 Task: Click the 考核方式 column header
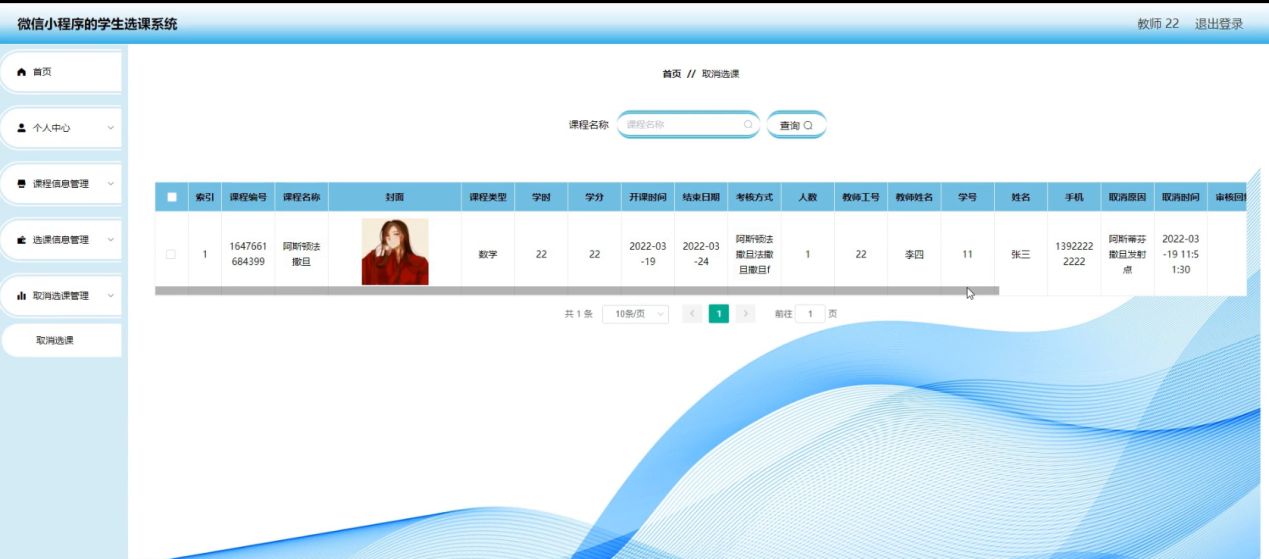(x=754, y=197)
